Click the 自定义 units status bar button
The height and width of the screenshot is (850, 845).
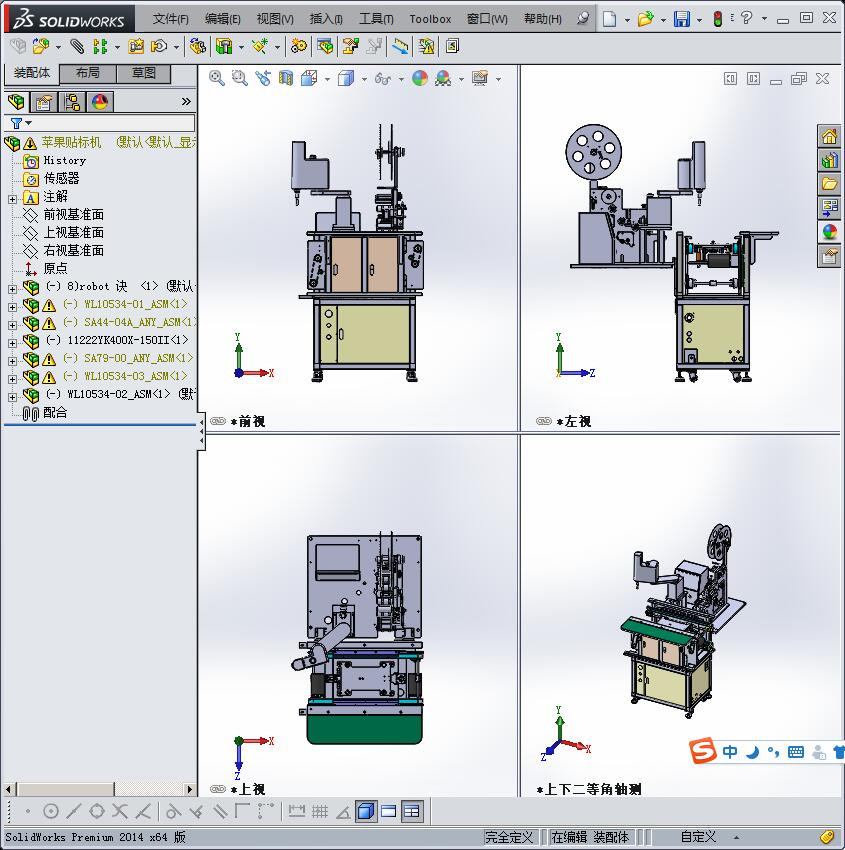coord(698,837)
